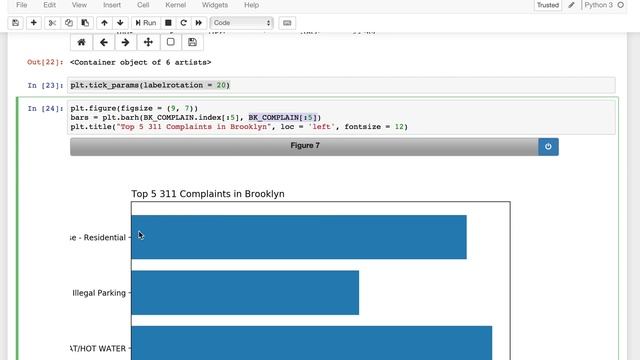
Task: Move selected cell down arrow
Action: coord(120,23)
